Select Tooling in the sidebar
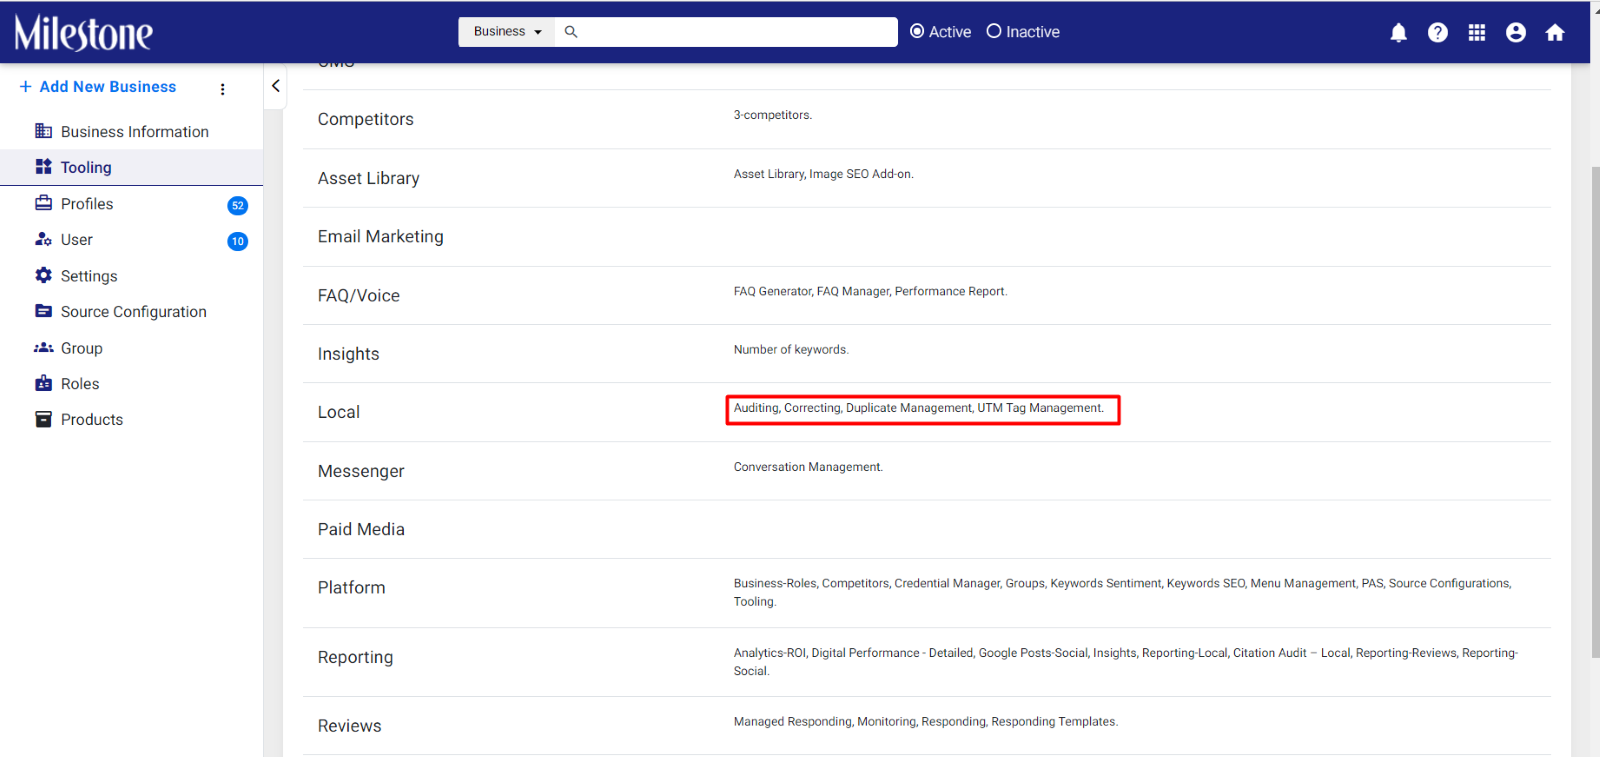Viewport: 1600px width, 757px height. pos(131,168)
